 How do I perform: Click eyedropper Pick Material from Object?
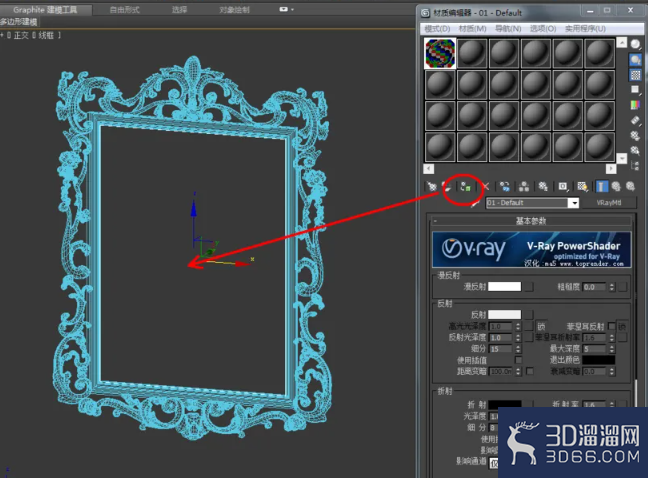tap(476, 203)
